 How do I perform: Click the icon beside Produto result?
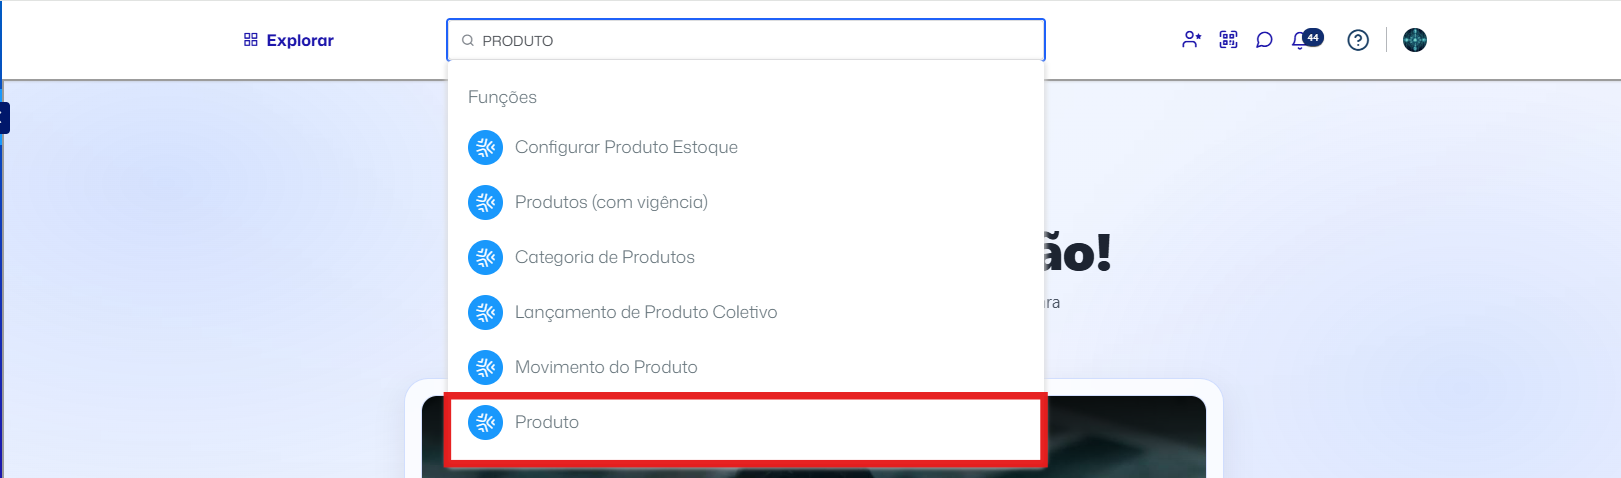coord(485,422)
